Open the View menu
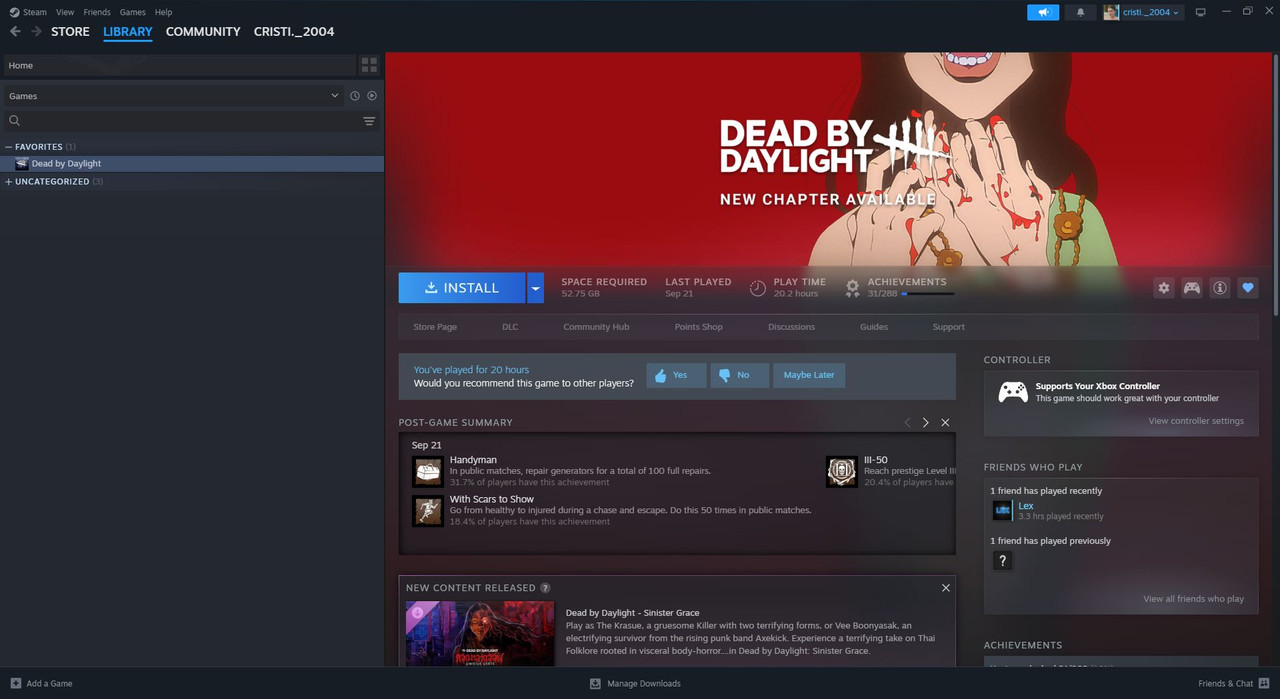This screenshot has width=1280, height=699. pos(65,12)
